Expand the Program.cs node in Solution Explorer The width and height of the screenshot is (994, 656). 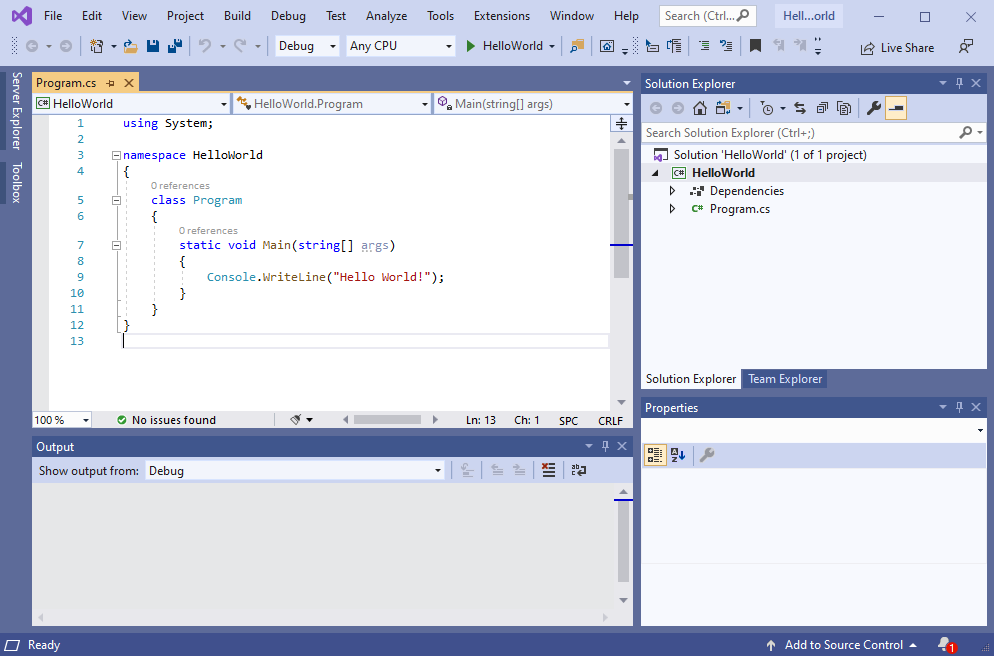pos(673,209)
